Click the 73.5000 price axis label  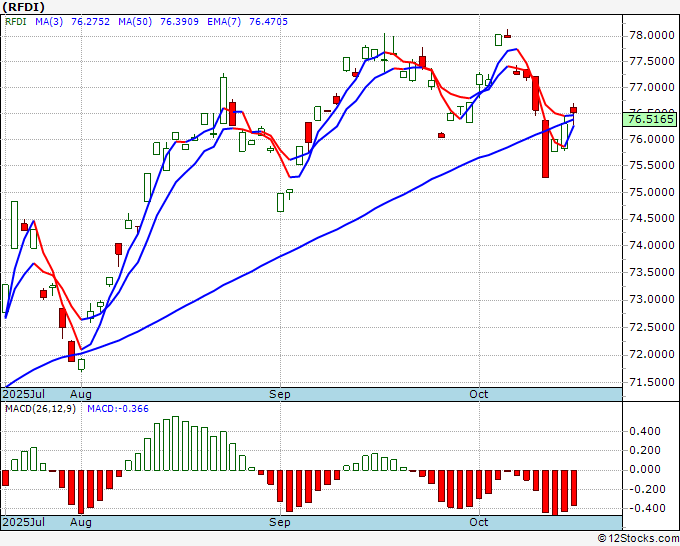point(651,272)
